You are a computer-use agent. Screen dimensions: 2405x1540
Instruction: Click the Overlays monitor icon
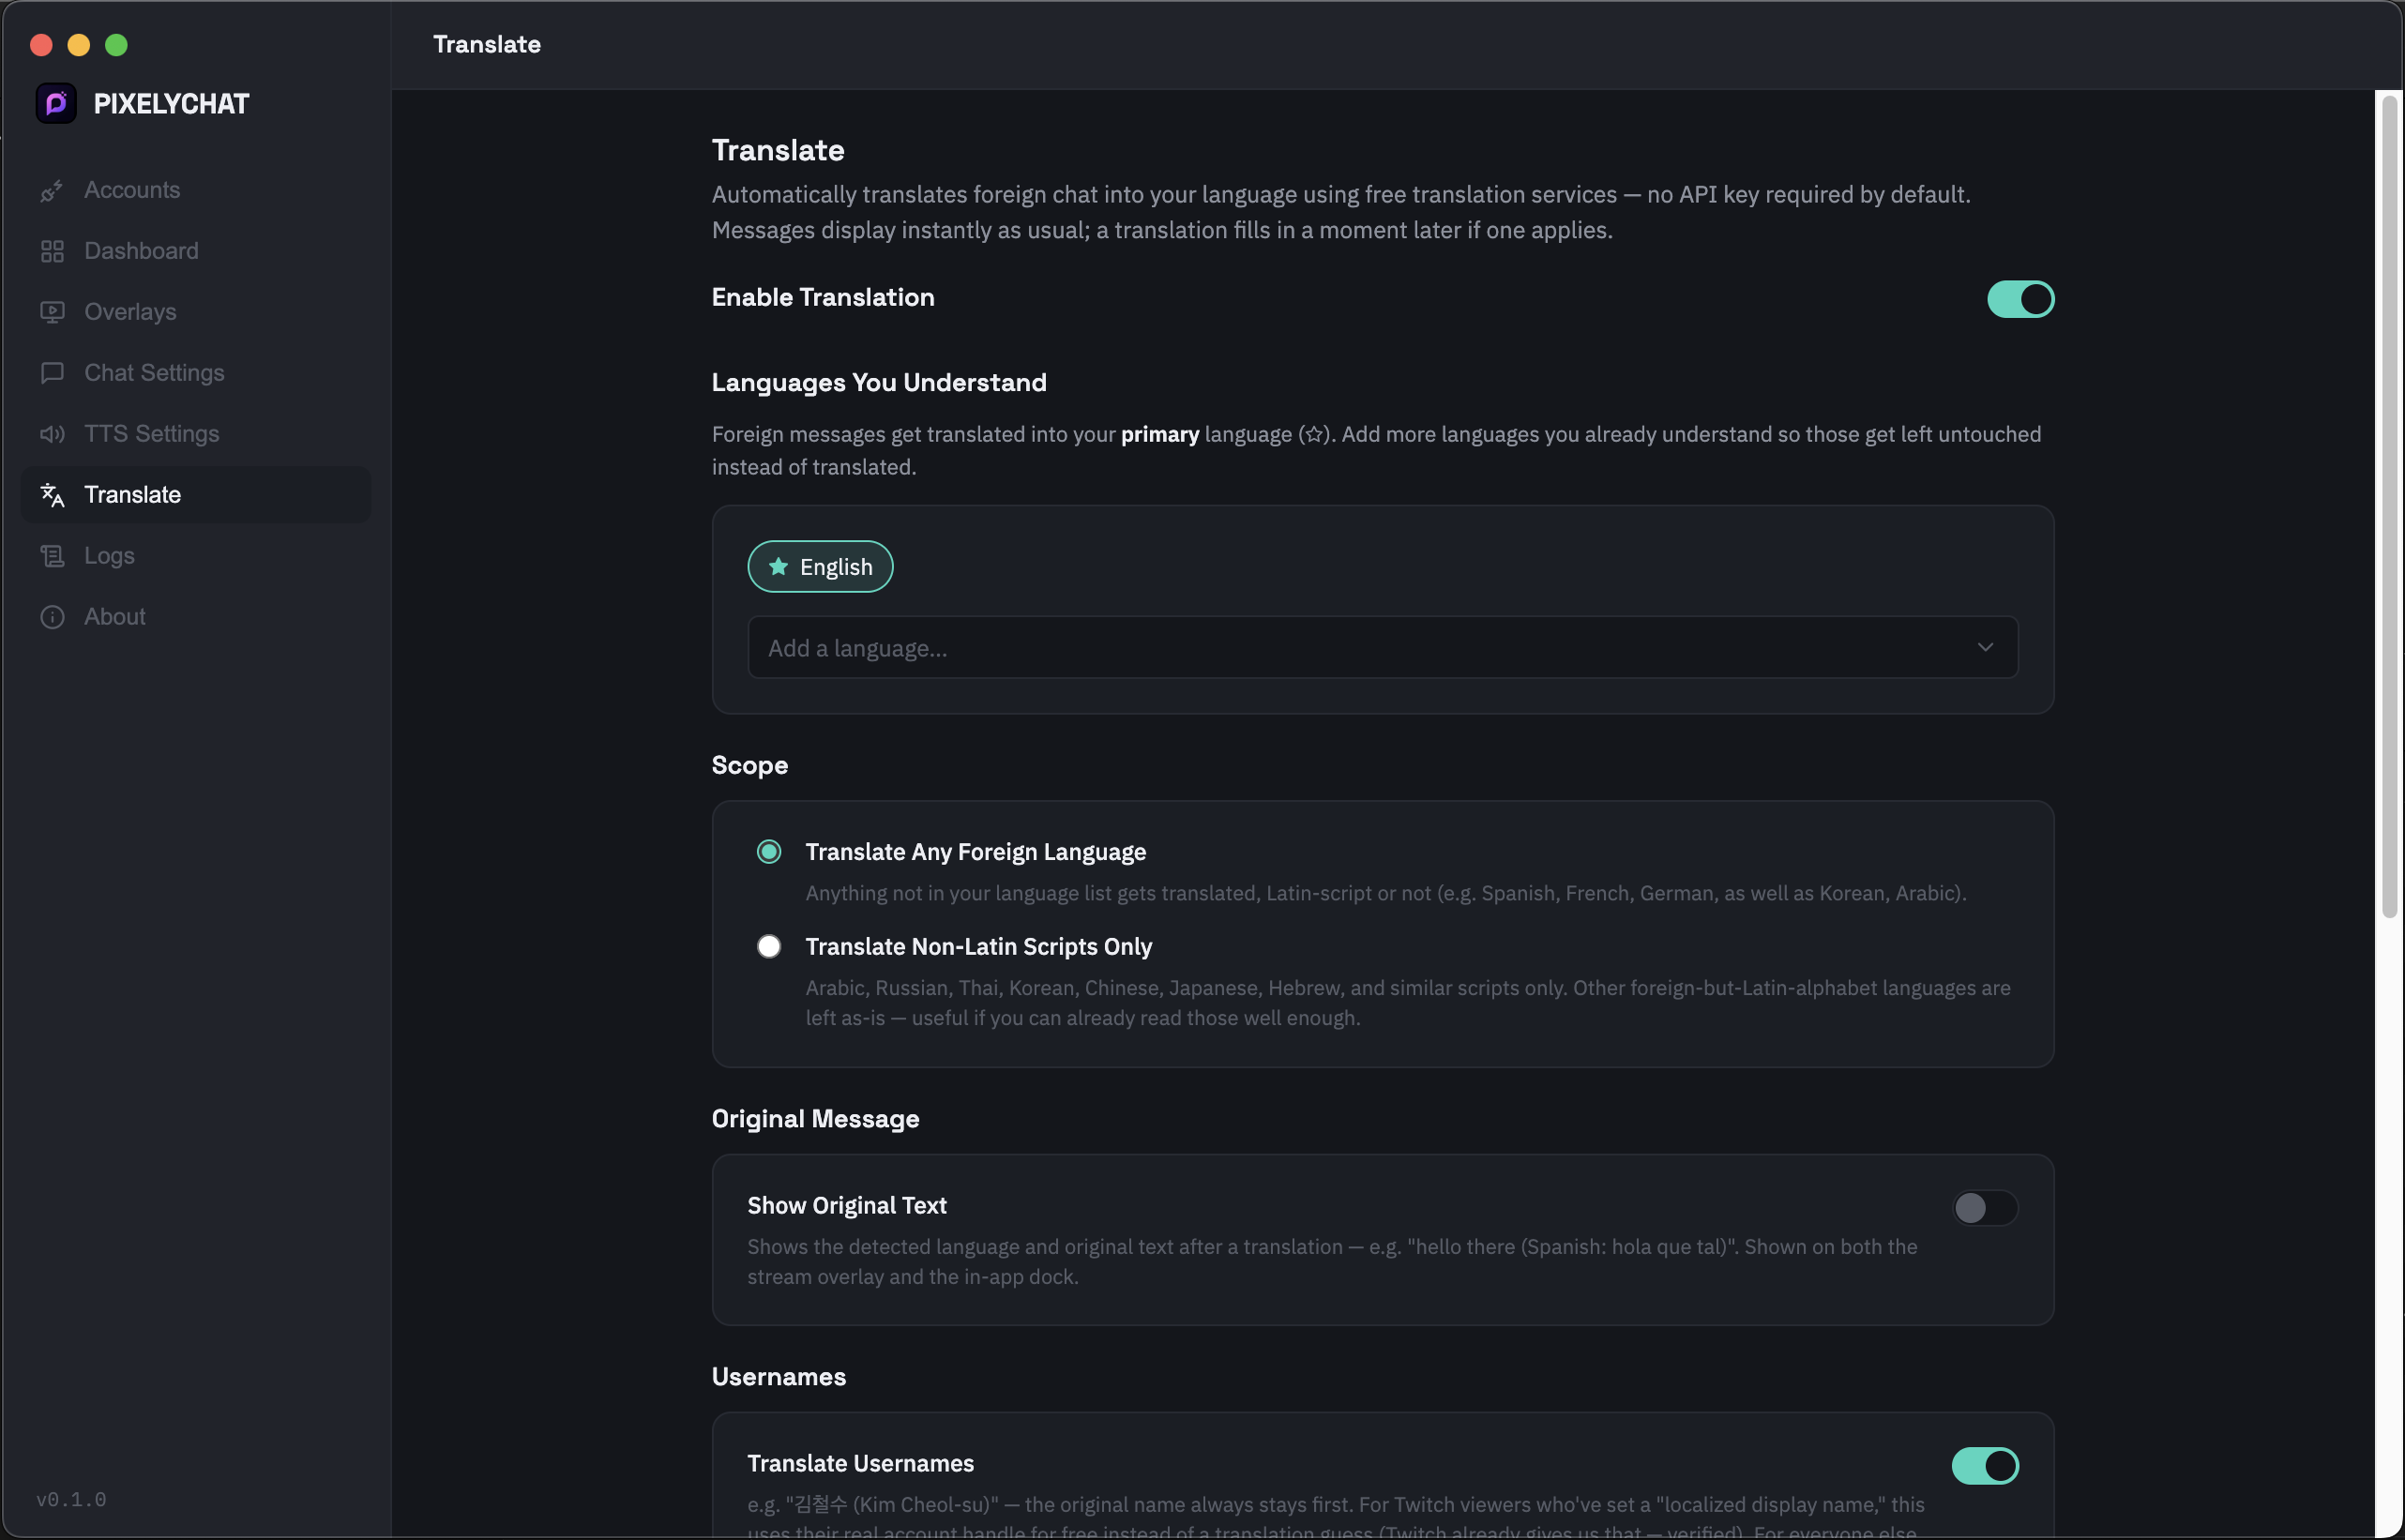(52, 312)
